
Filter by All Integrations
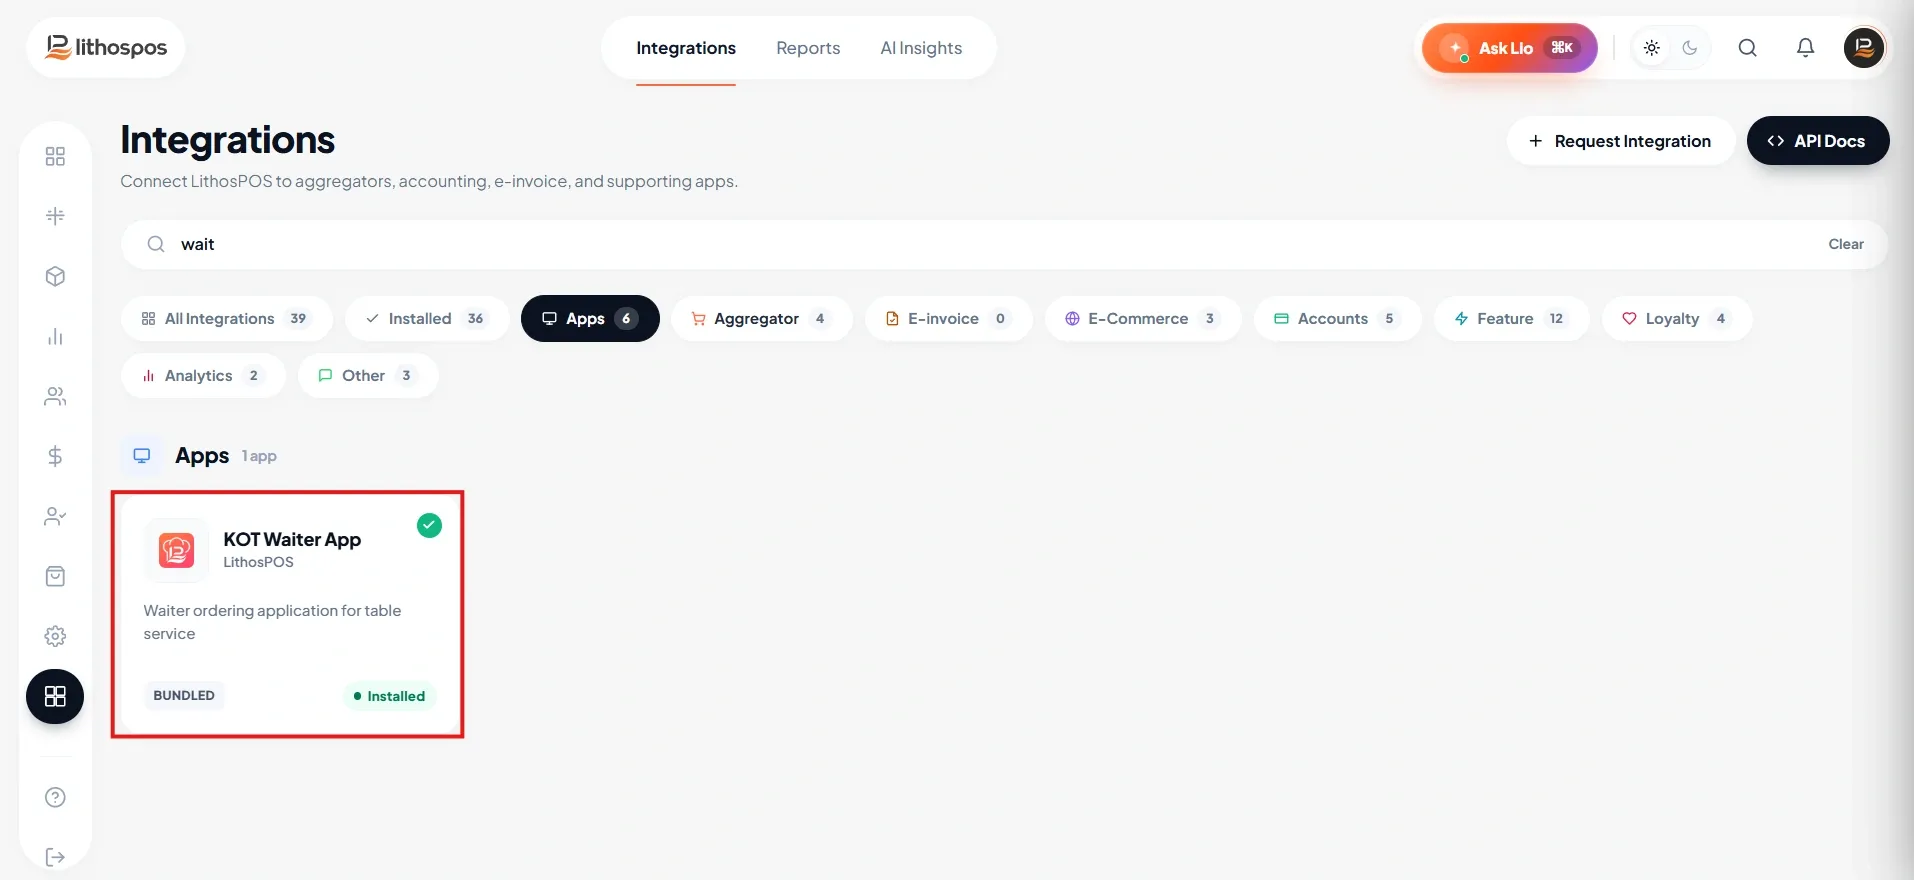click(x=227, y=319)
